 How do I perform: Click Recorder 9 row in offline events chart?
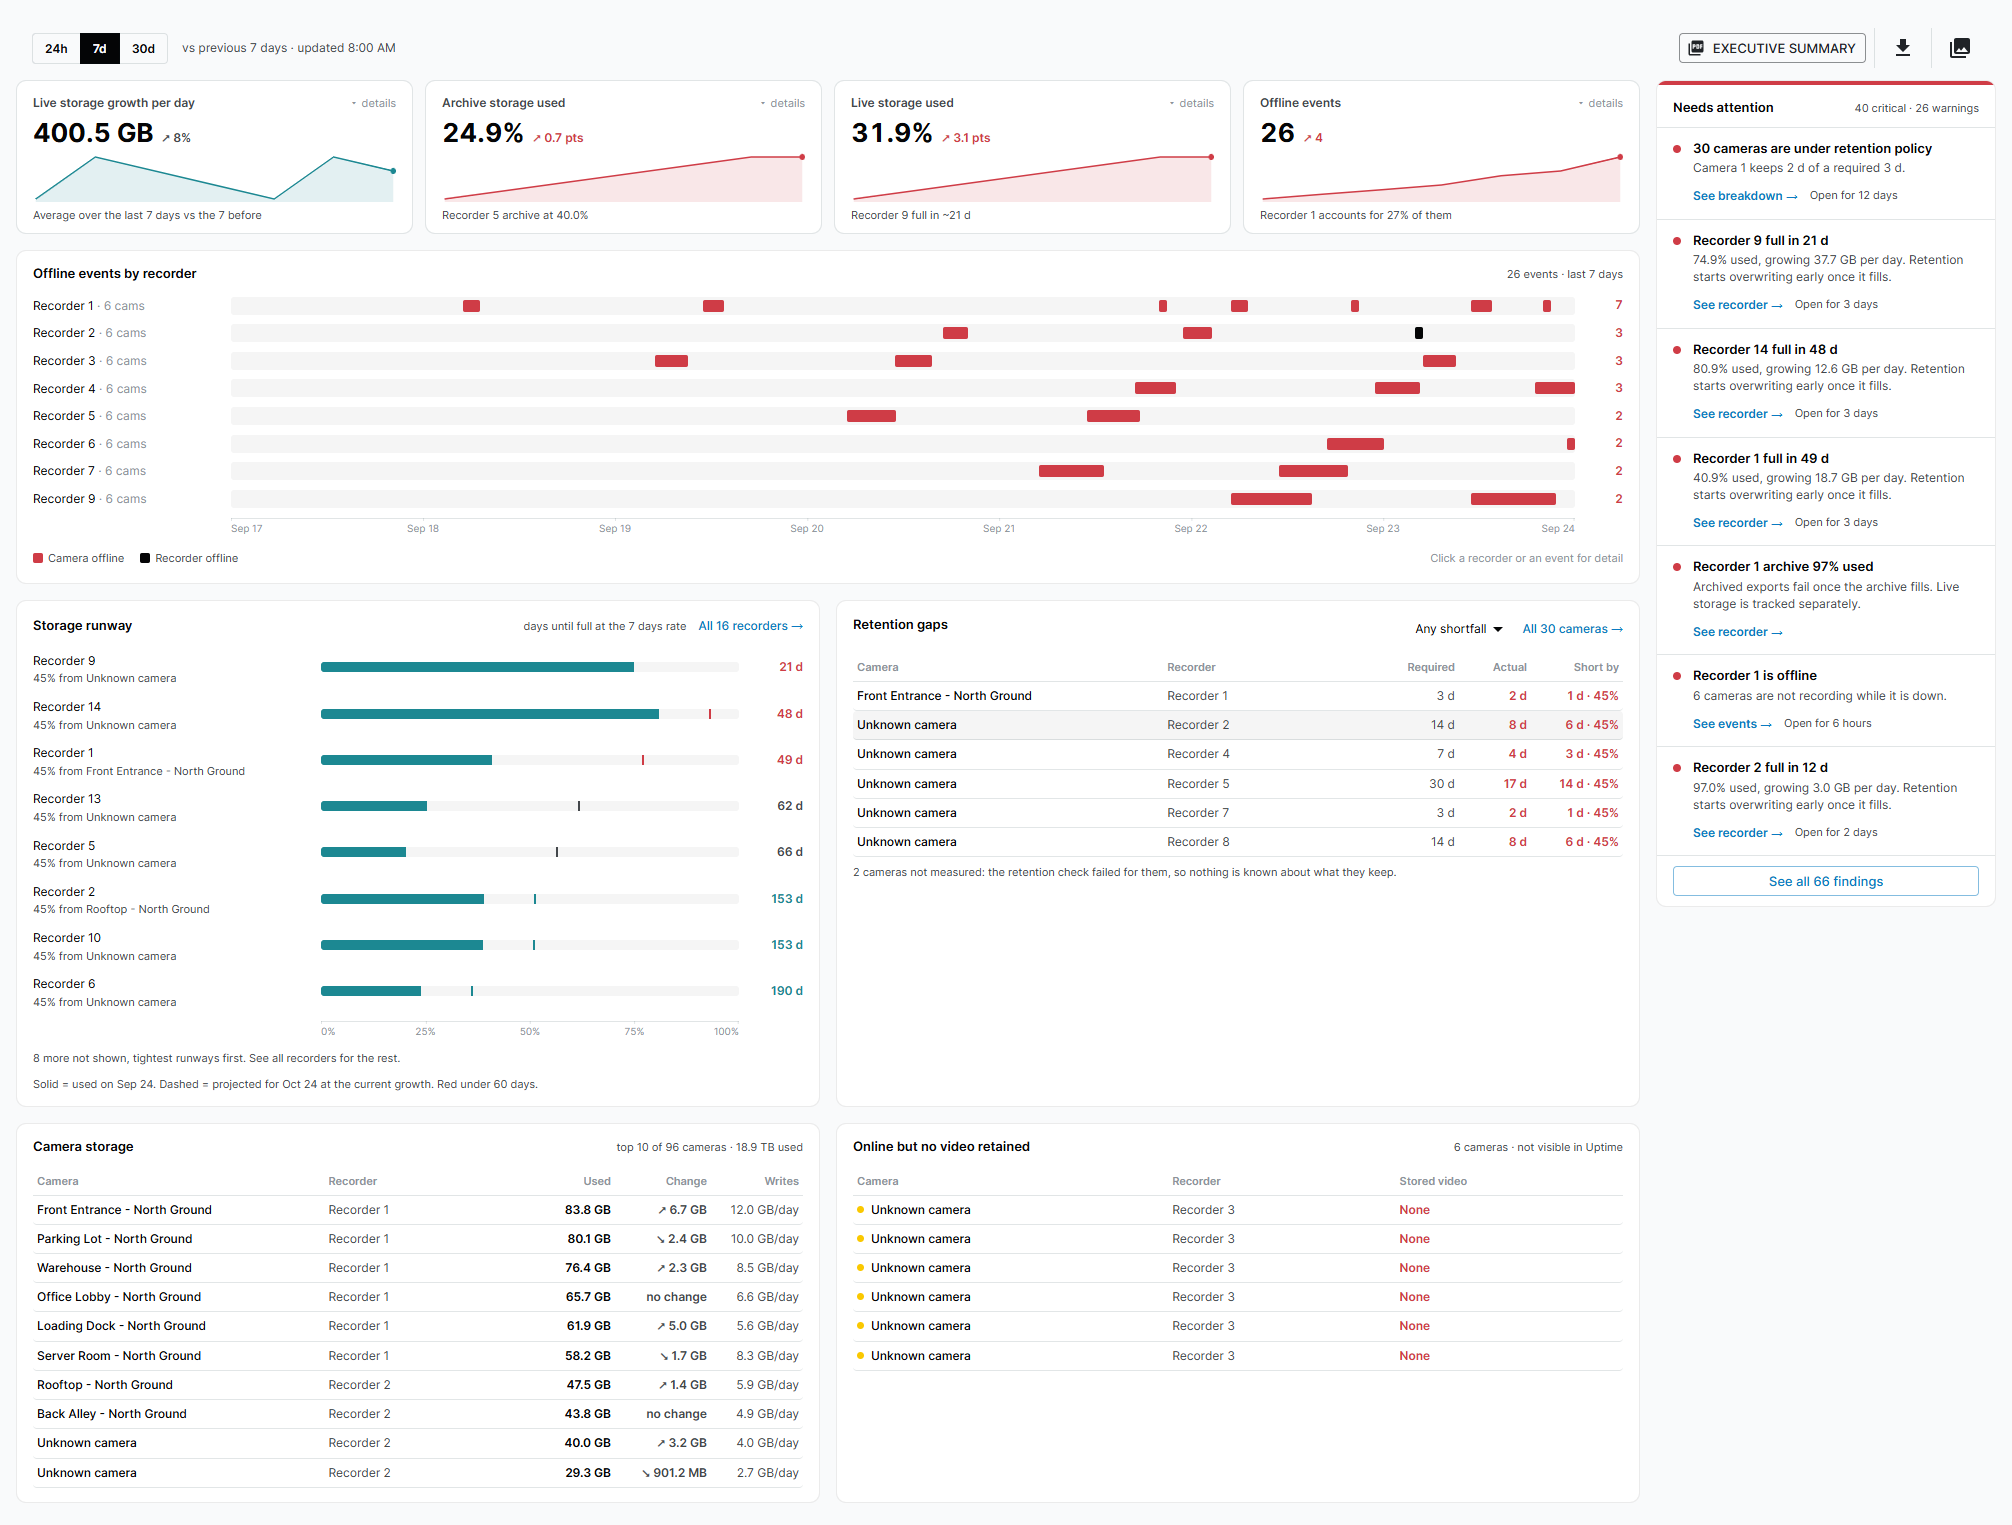(x=828, y=499)
